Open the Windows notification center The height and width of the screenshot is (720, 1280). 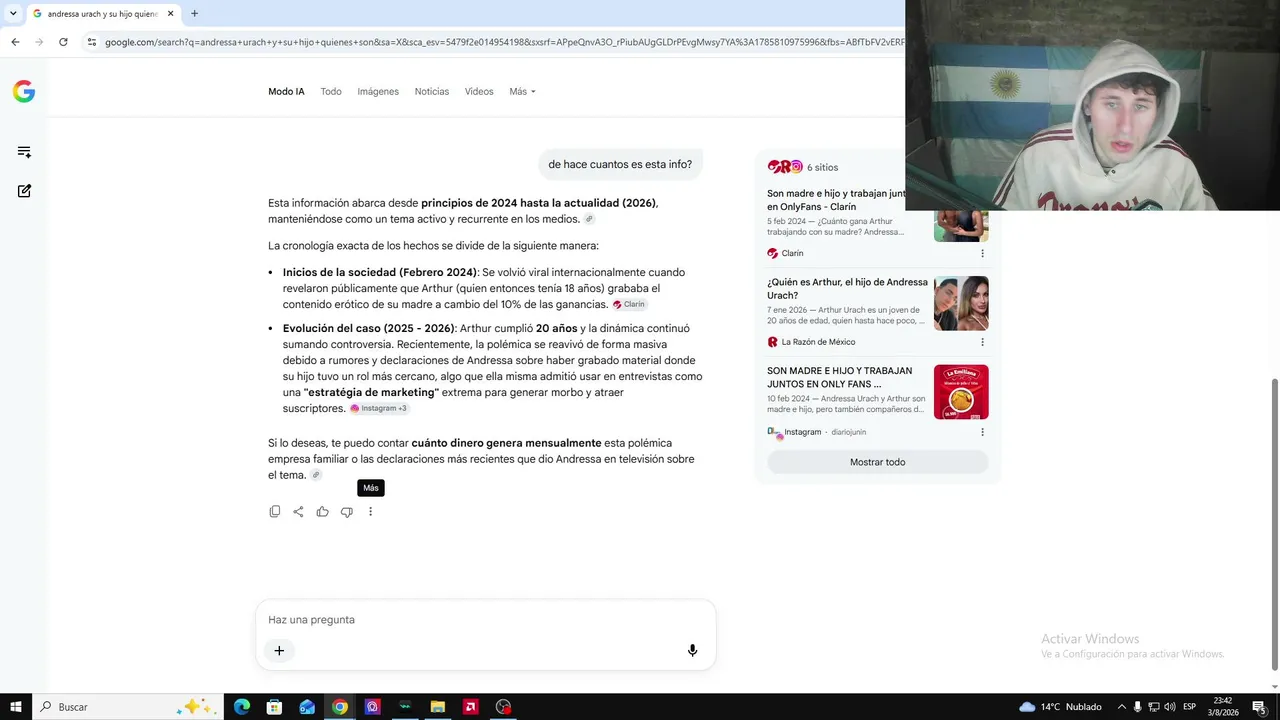pyautogui.click(x=1259, y=707)
